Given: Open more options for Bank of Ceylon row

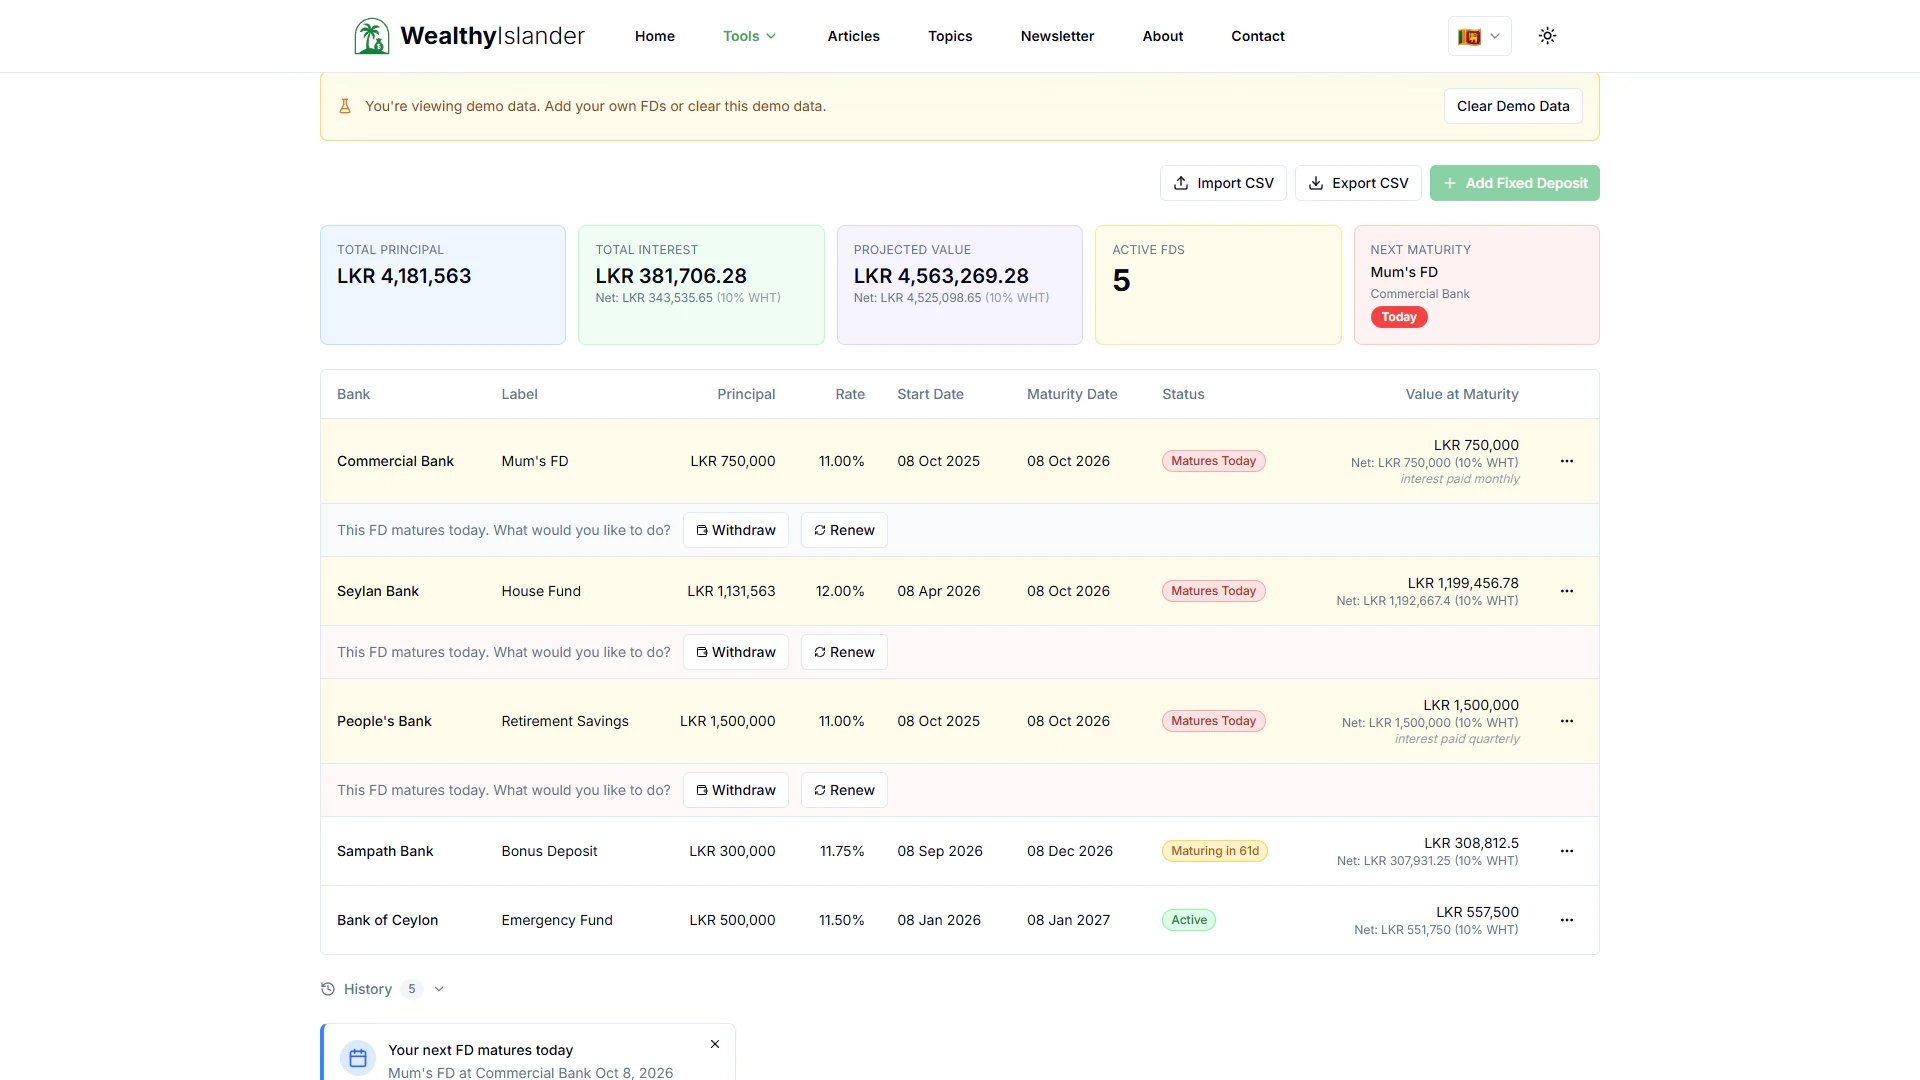Looking at the screenshot, I should 1567,920.
